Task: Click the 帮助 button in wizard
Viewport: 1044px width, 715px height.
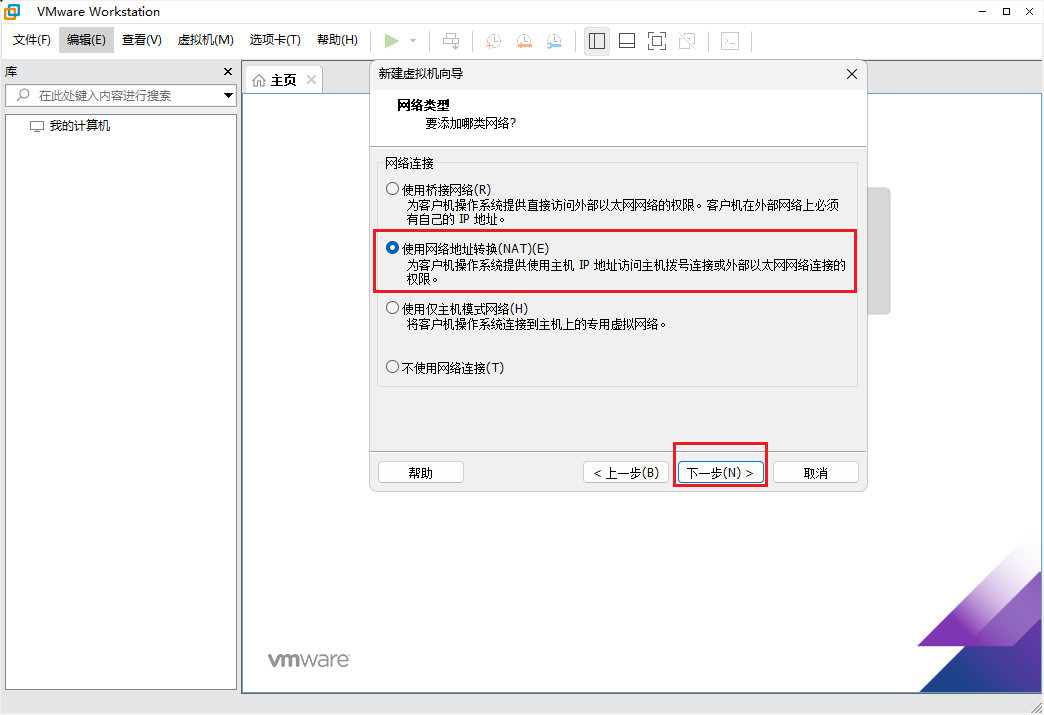Action: (421, 473)
